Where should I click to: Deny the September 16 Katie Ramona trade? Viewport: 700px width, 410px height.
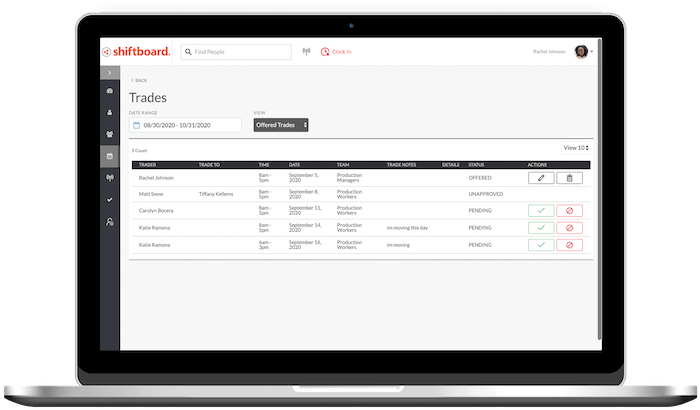[569, 244]
